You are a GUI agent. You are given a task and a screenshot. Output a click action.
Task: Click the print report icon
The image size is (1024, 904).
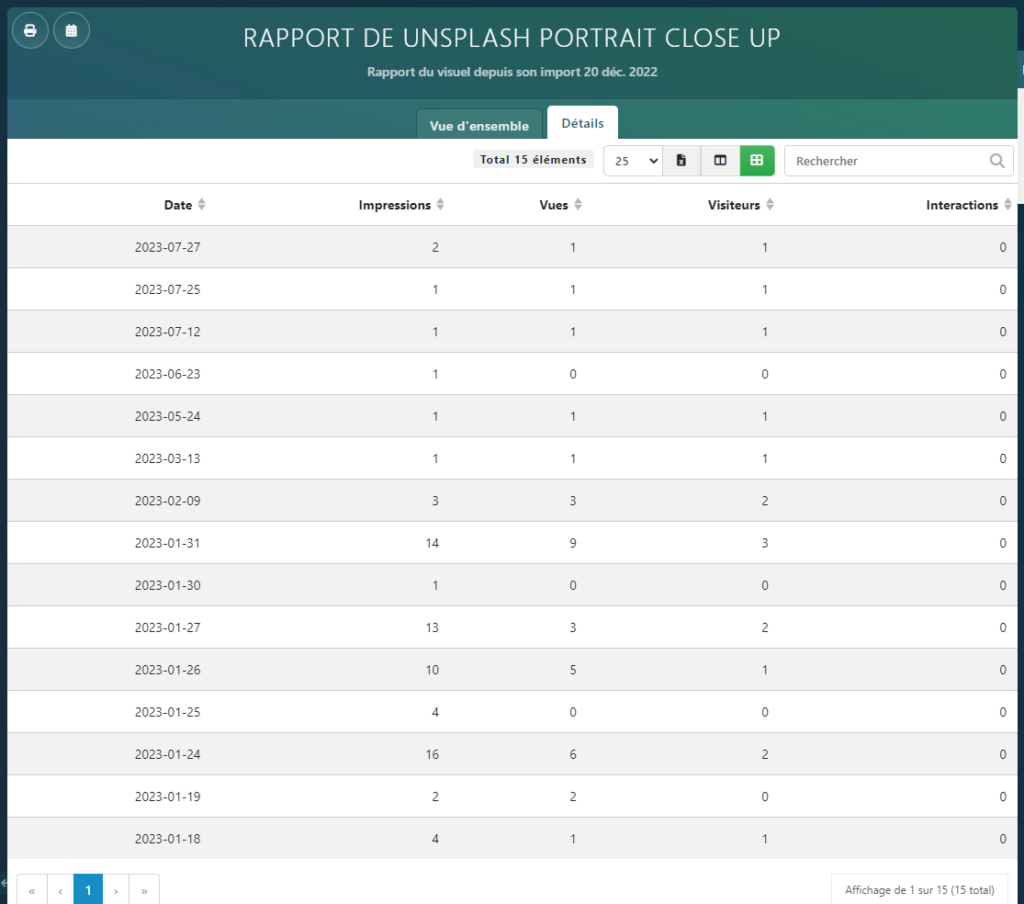pyautogui.click(x=30, y=30)
